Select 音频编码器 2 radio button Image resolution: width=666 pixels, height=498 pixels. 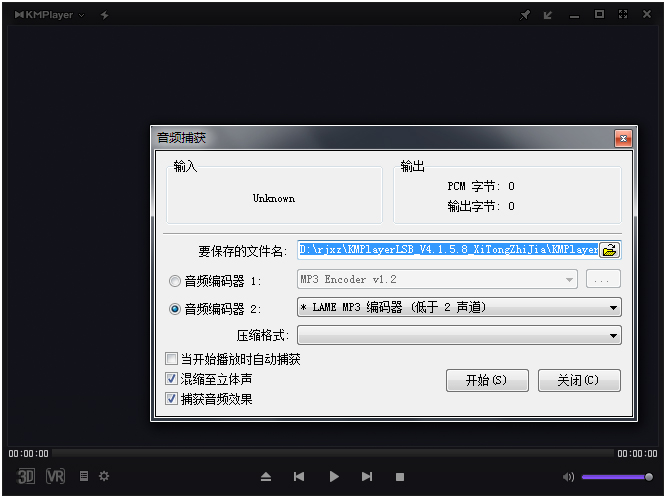pyautogui.click(x=175, y=309)
